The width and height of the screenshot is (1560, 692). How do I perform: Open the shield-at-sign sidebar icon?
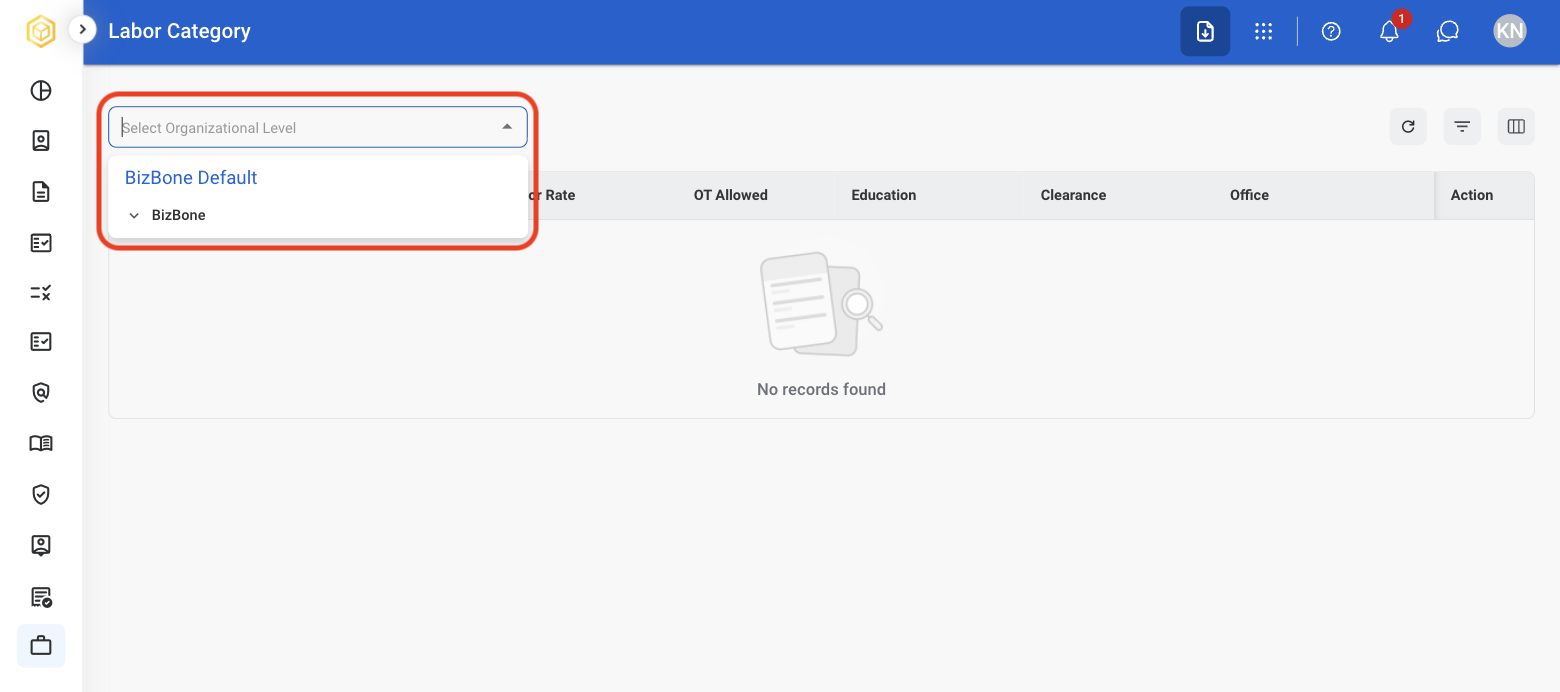pyautogui.click(x=41, y=393)
